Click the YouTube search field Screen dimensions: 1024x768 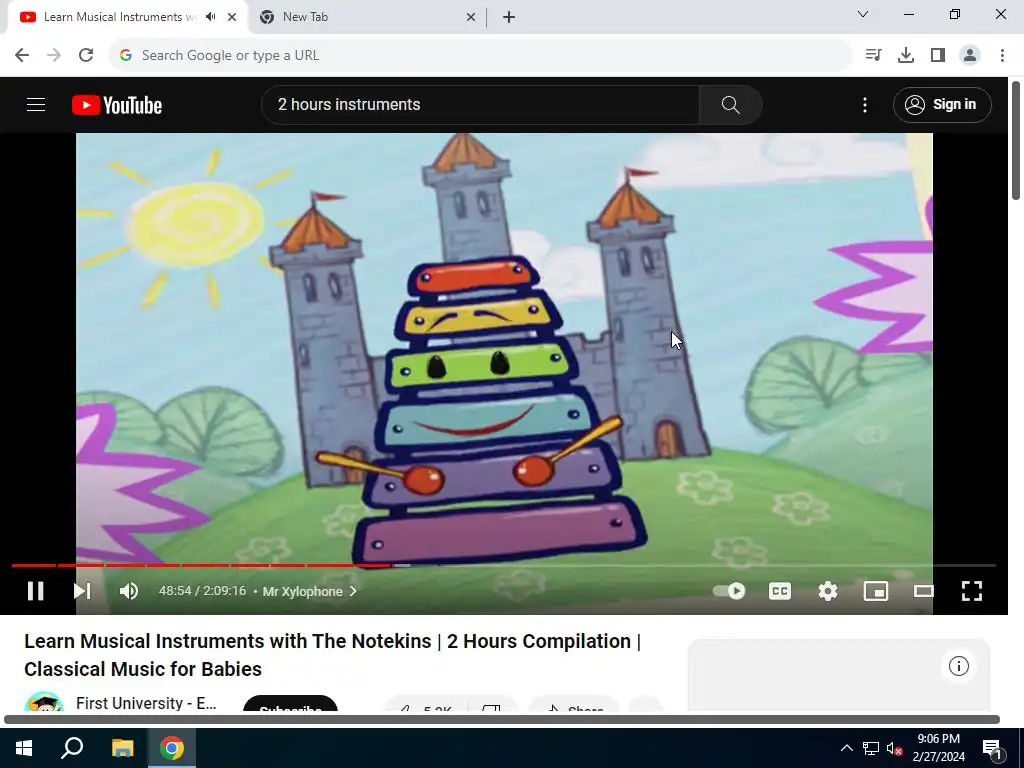pos(480,104)
